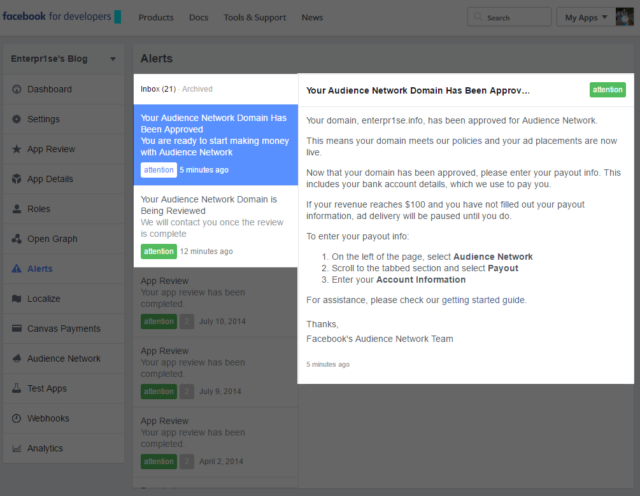Open App Details in the sidebar

(64, 179)
